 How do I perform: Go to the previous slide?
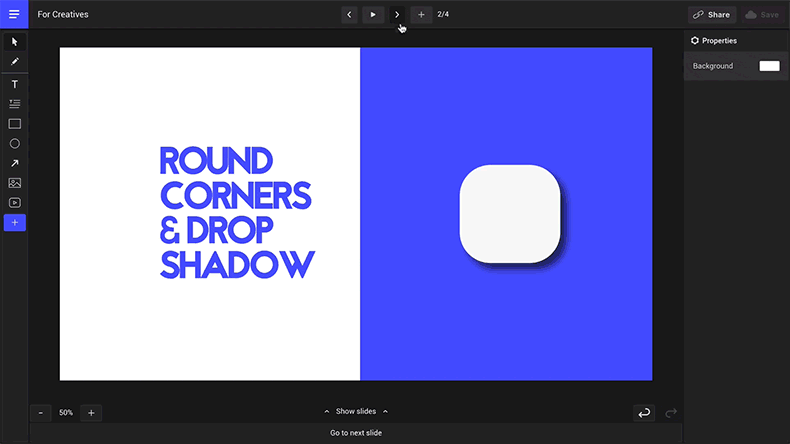click(x=348, y=15)
